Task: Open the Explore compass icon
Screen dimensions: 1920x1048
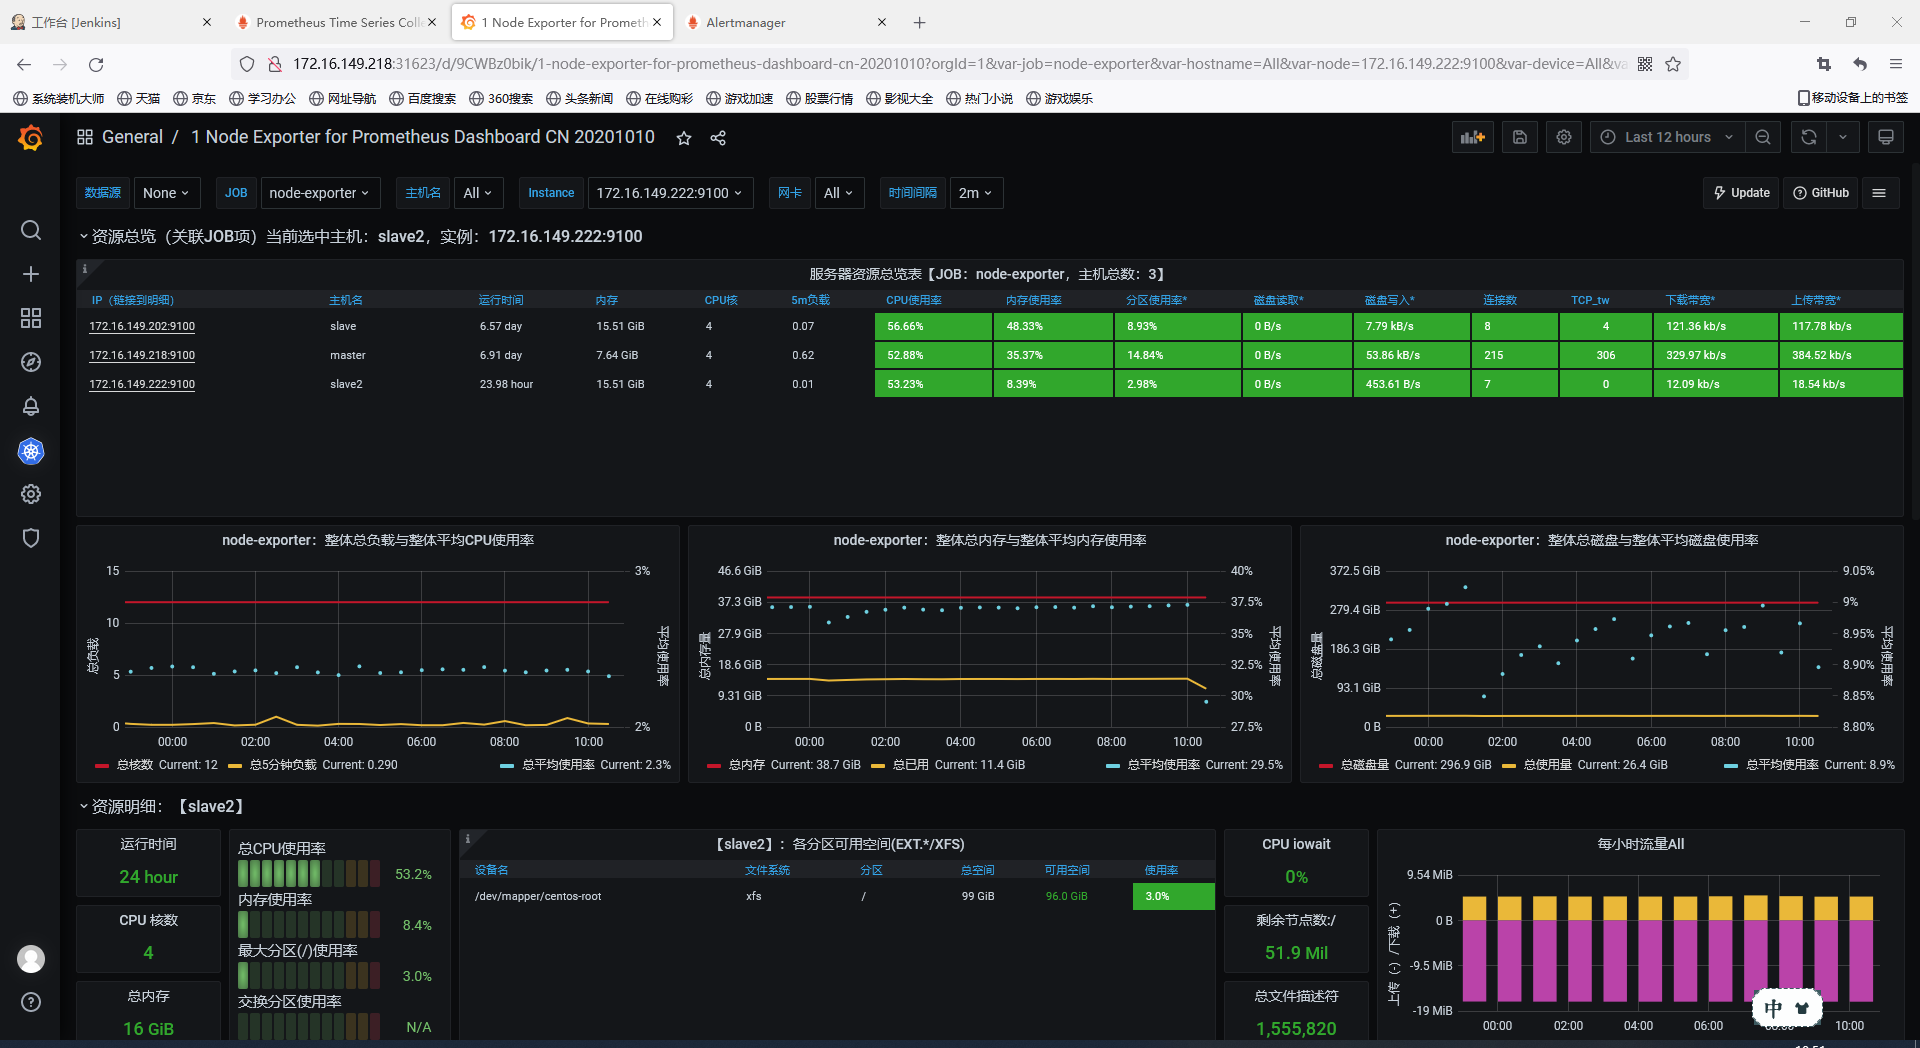Action: click(x=31, y=362)
